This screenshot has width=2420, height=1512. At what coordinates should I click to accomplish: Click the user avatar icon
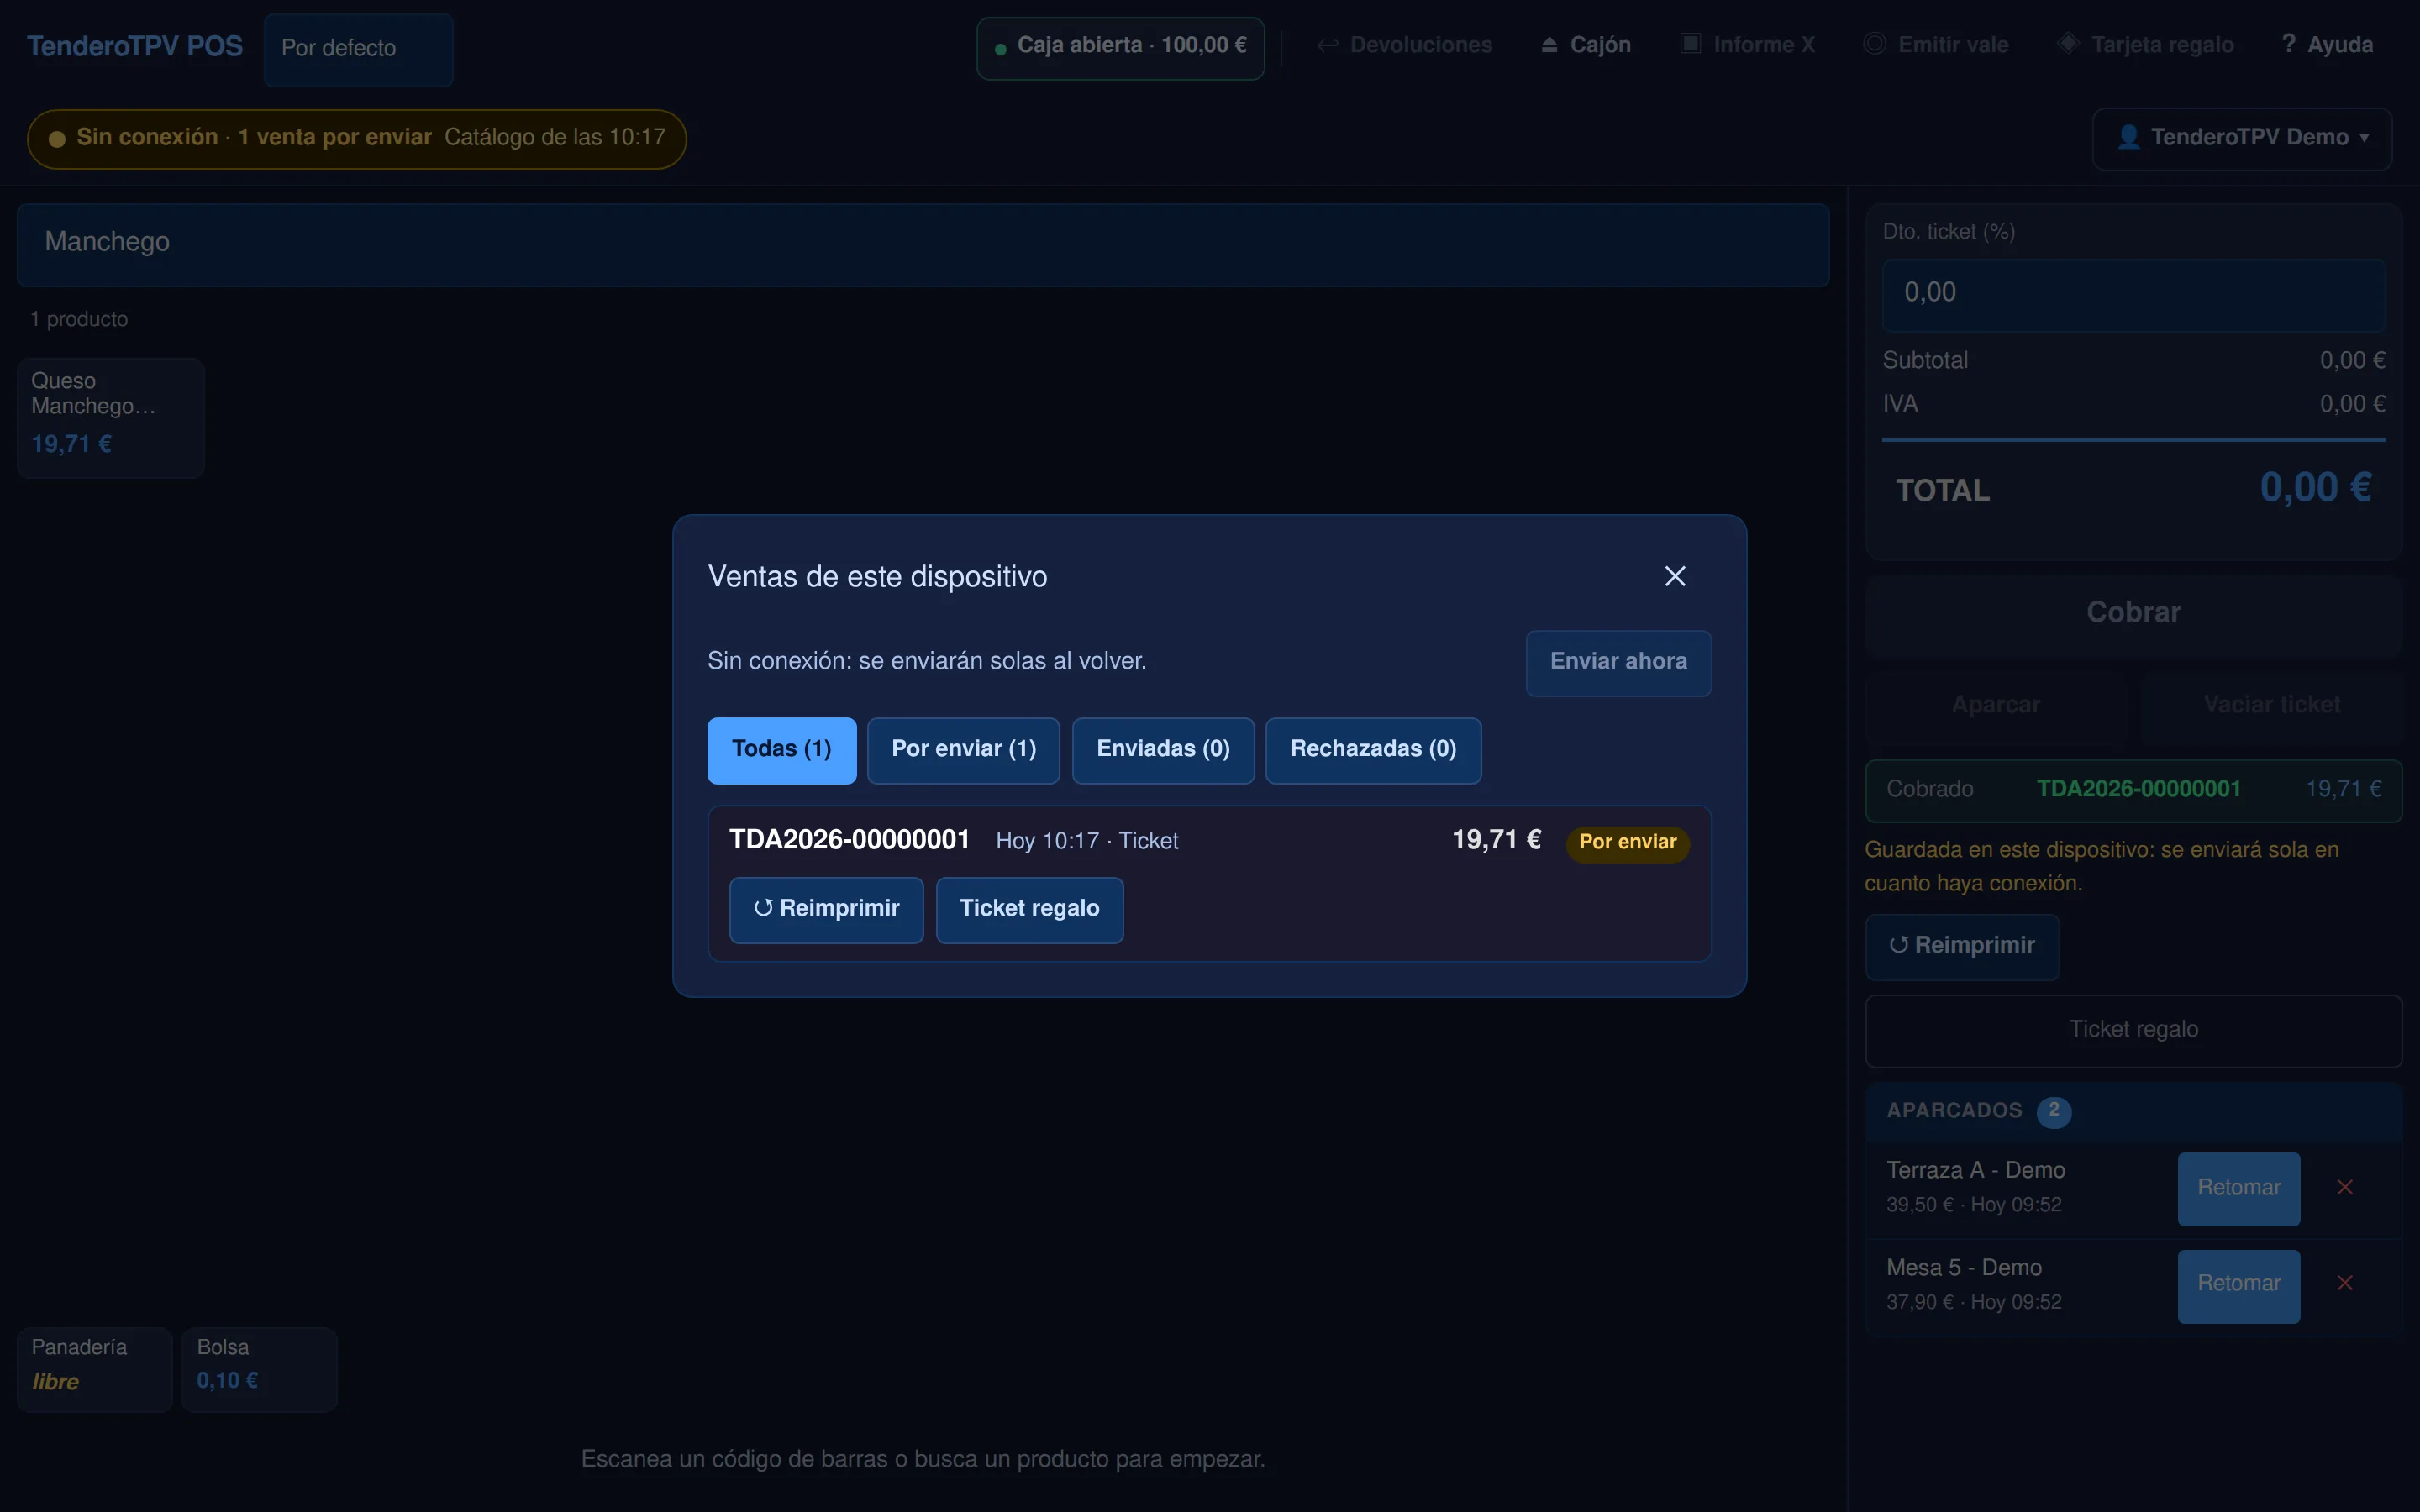click(2128, 138)
